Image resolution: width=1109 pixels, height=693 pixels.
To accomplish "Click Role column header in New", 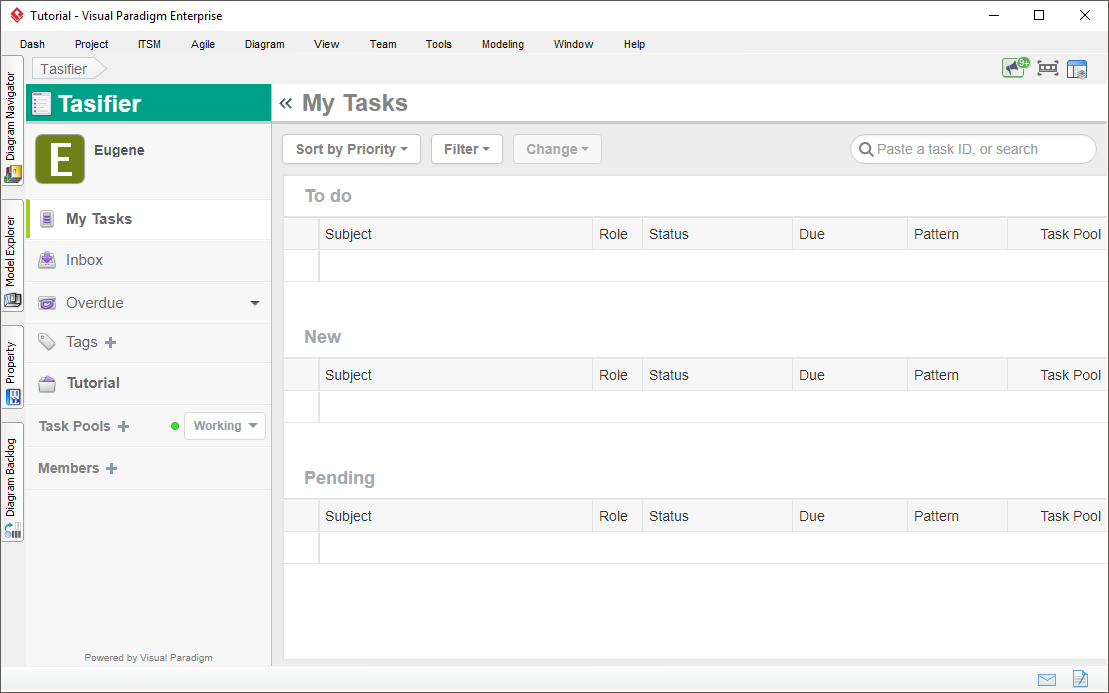I will pos(617,375).
